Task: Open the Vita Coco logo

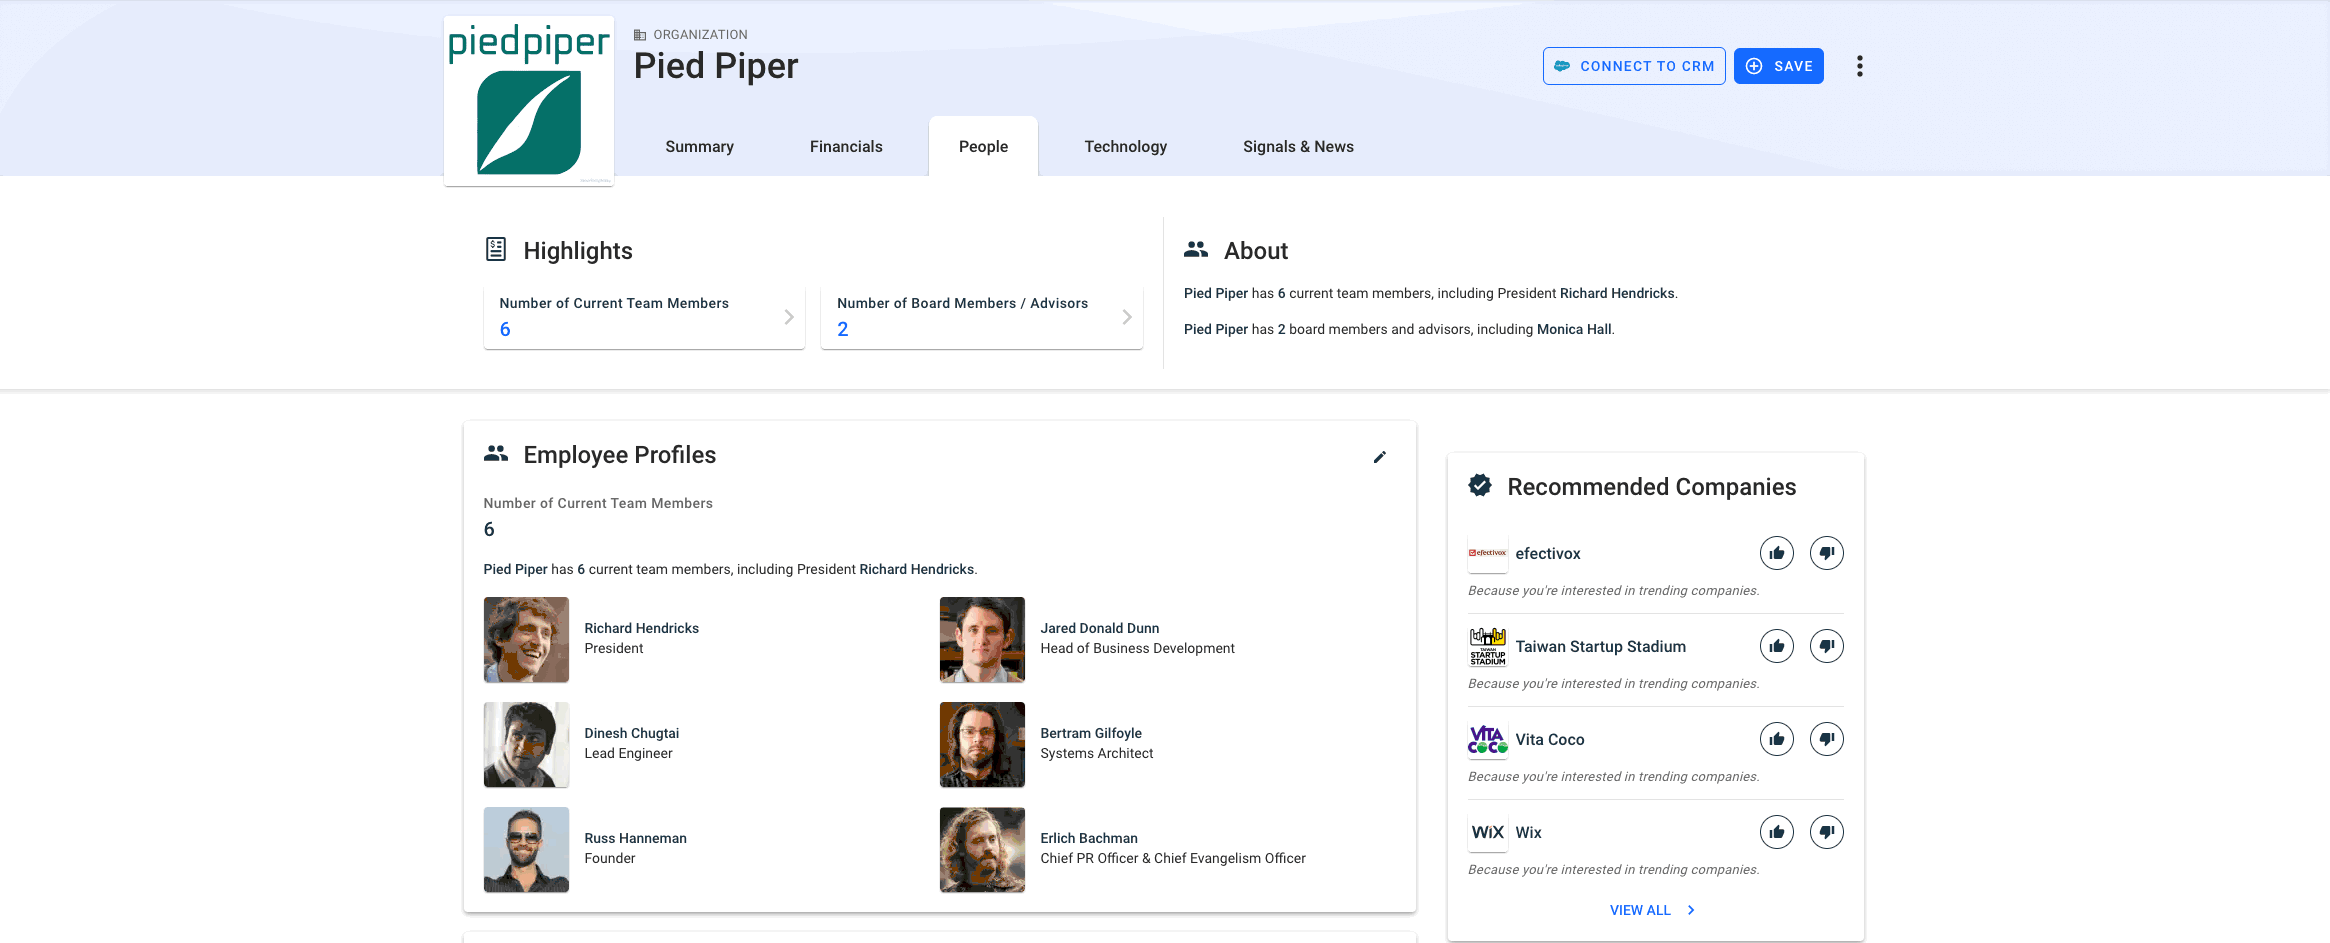Action: (x=1487, y=739)
